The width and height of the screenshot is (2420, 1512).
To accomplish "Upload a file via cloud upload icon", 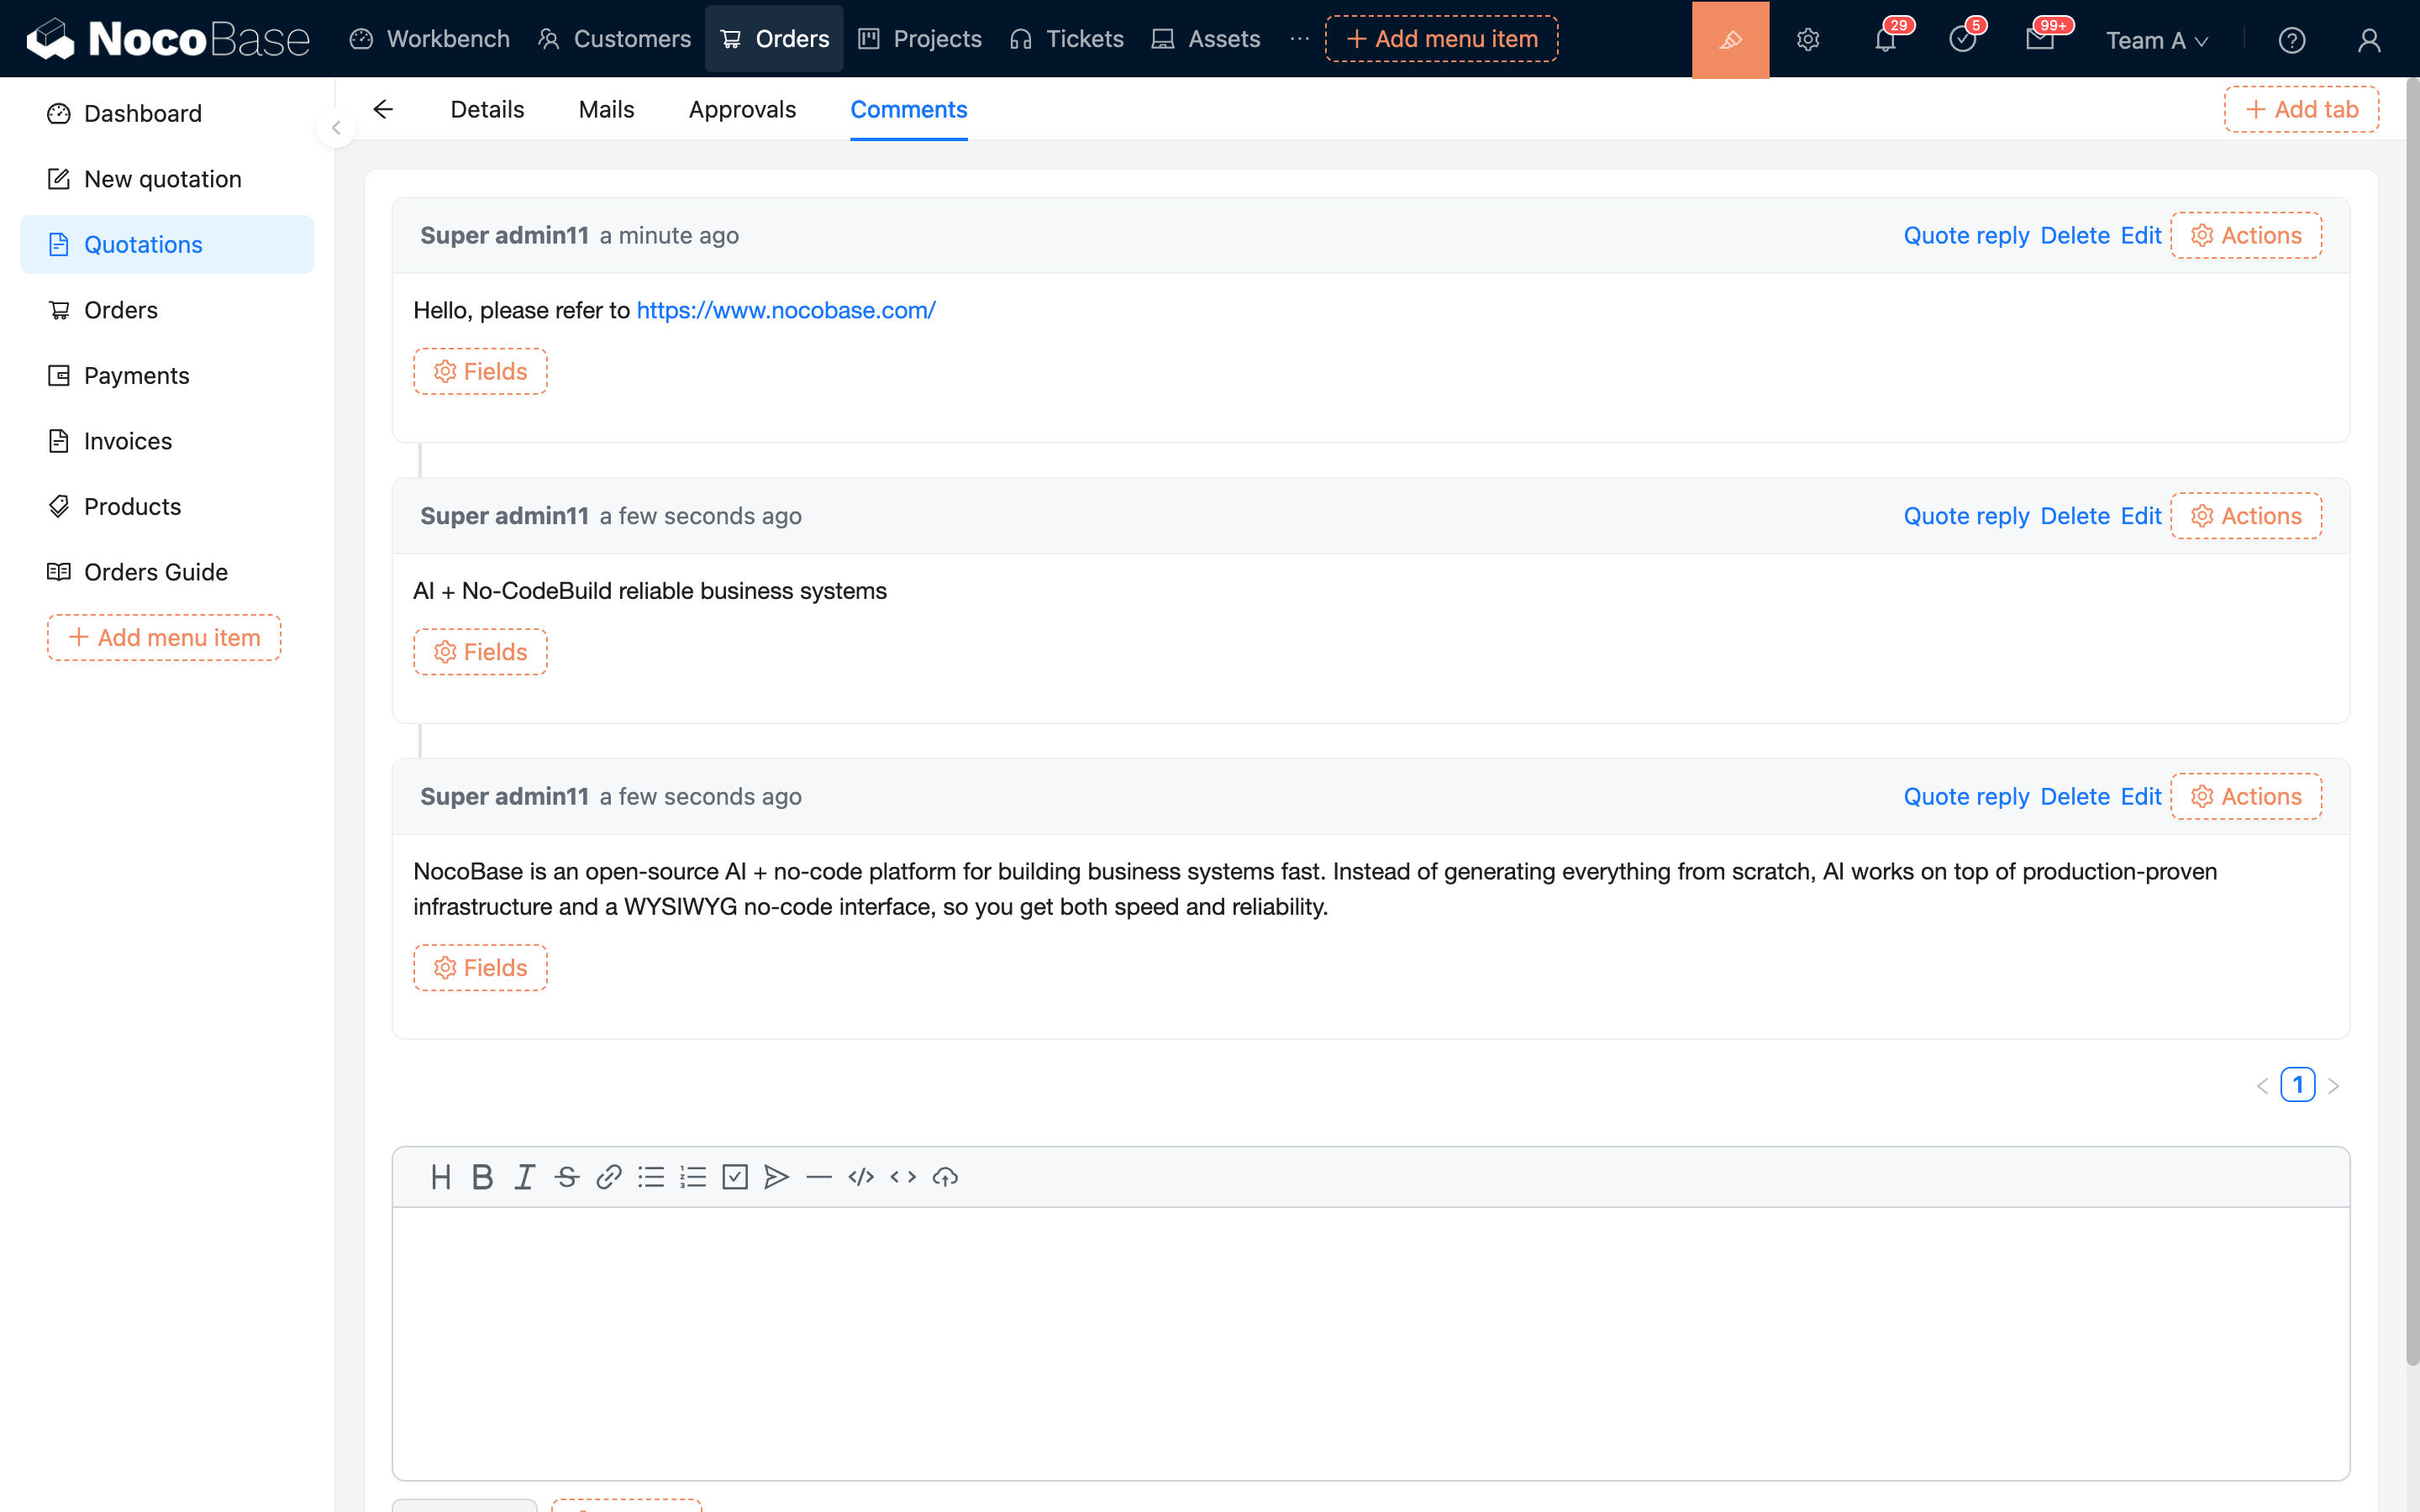I will click(x=945, y=1177).
